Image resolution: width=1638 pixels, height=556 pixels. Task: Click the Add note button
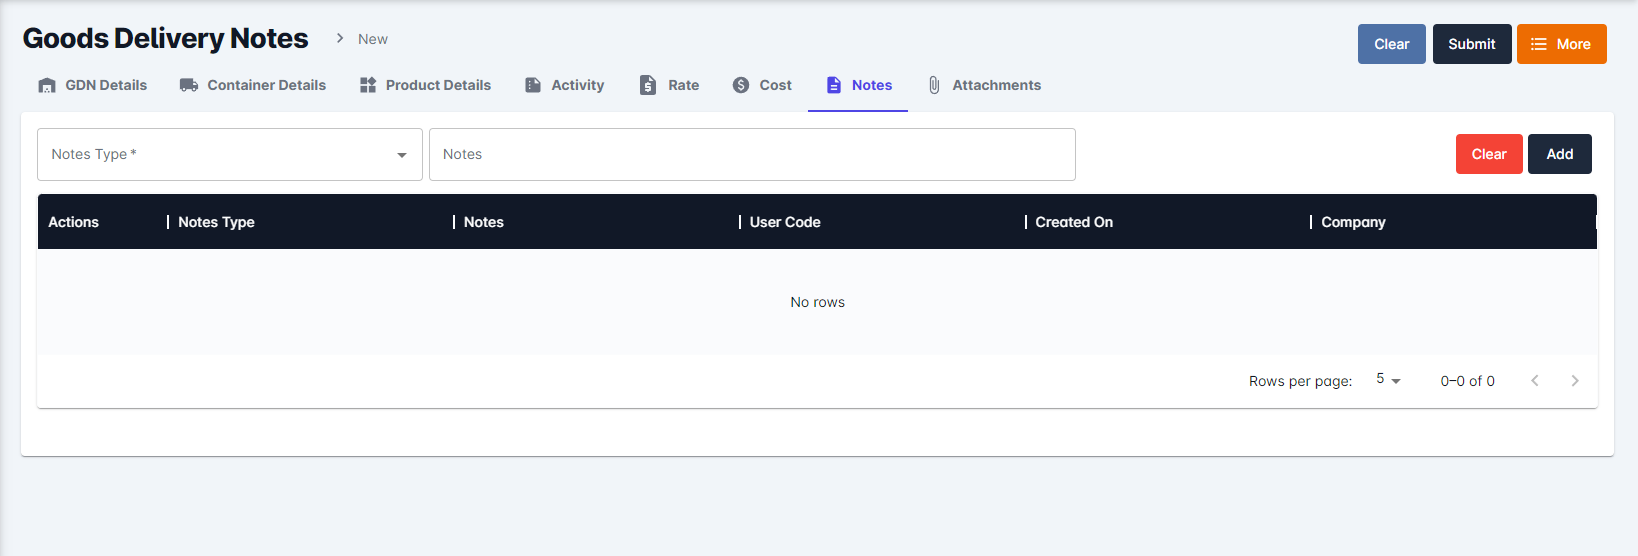(1559, 154)
